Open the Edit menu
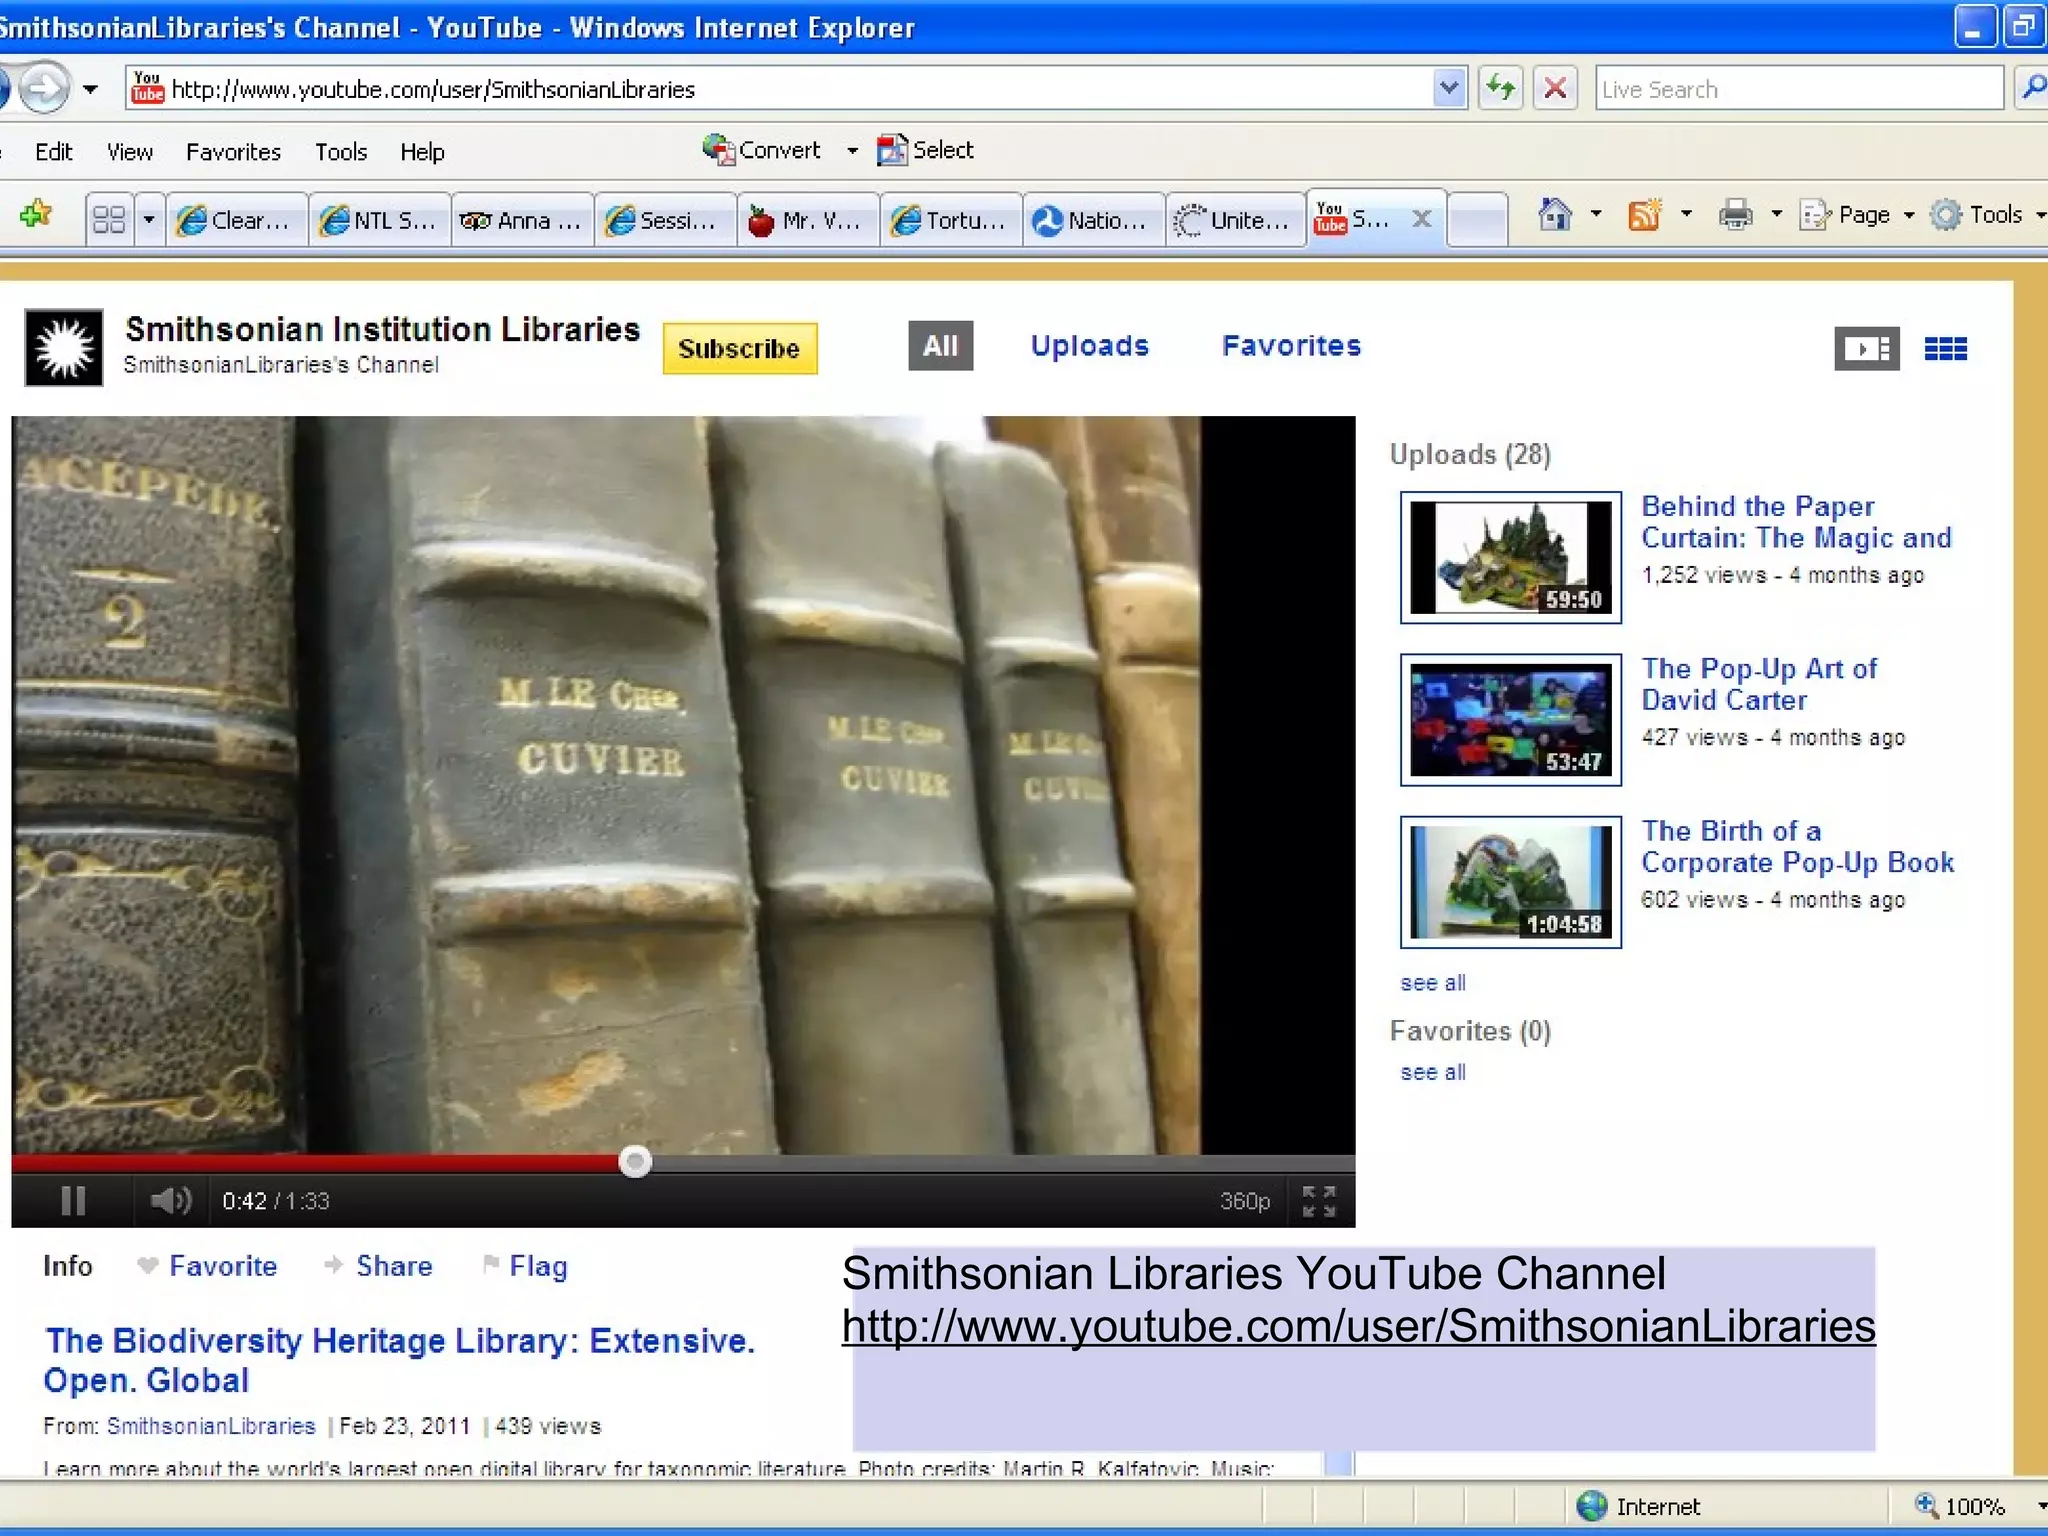Viewport: 2048px width, 1536px height. click(x=53, y=152)
